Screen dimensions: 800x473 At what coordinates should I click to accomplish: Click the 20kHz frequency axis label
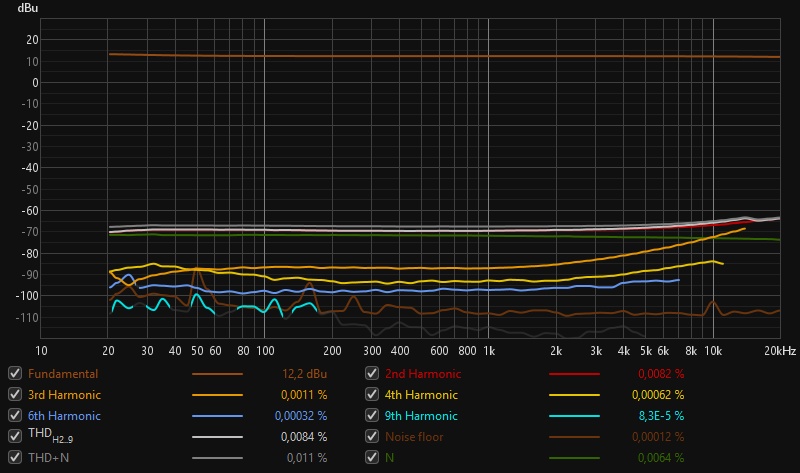pyautogui.click(x=780, y=351)
